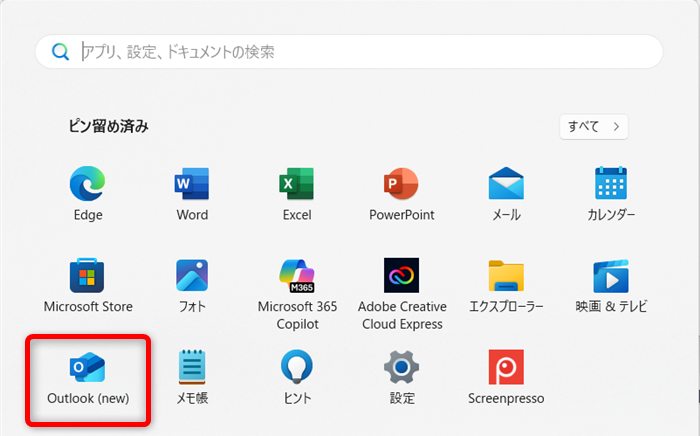Open the ヒント tips app
Viewport: 700px width, 436px height.
(x=297, y=368)
